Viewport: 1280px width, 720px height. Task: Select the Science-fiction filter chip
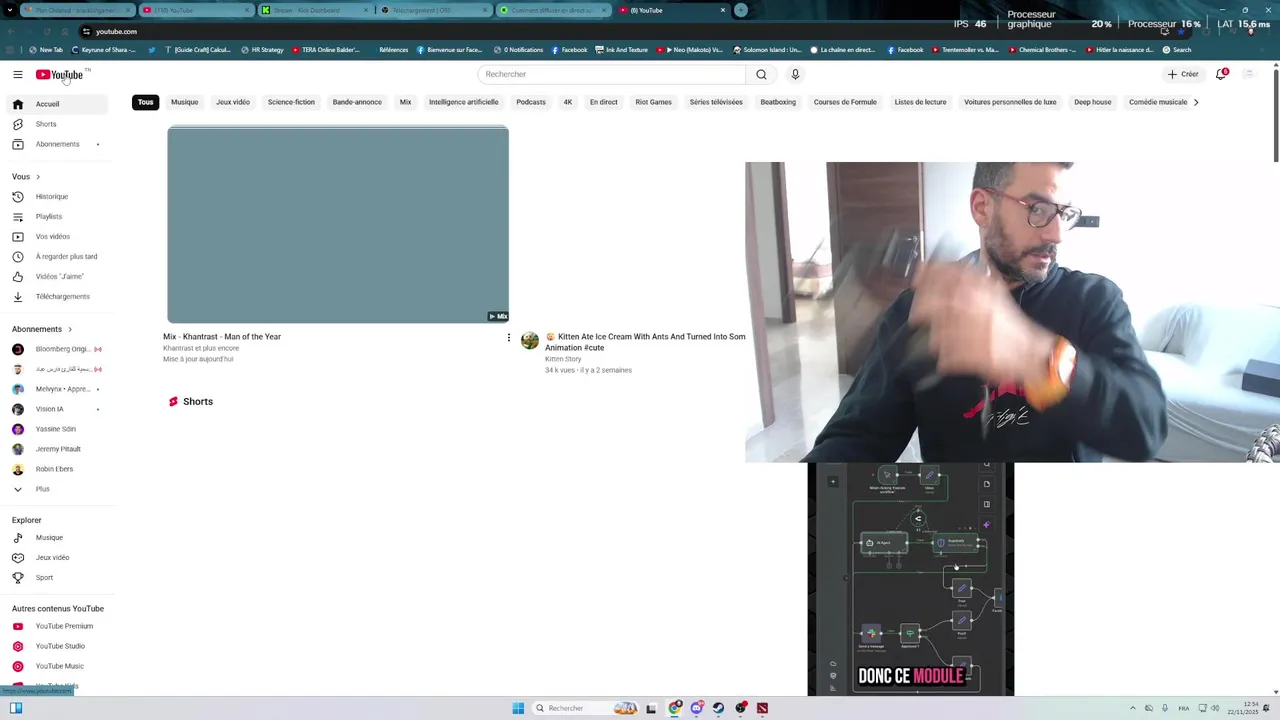click(x=291, y=102)
